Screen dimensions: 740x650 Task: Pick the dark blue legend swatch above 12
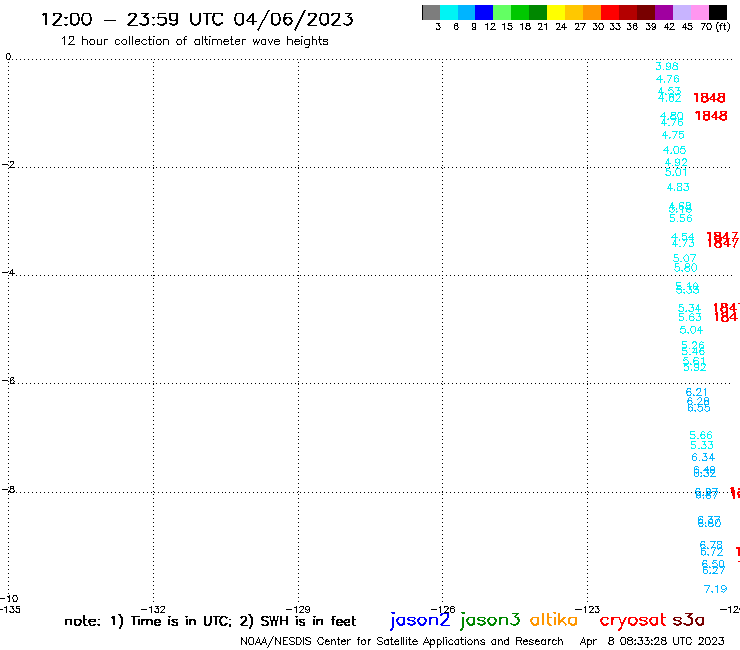point(484,12)
